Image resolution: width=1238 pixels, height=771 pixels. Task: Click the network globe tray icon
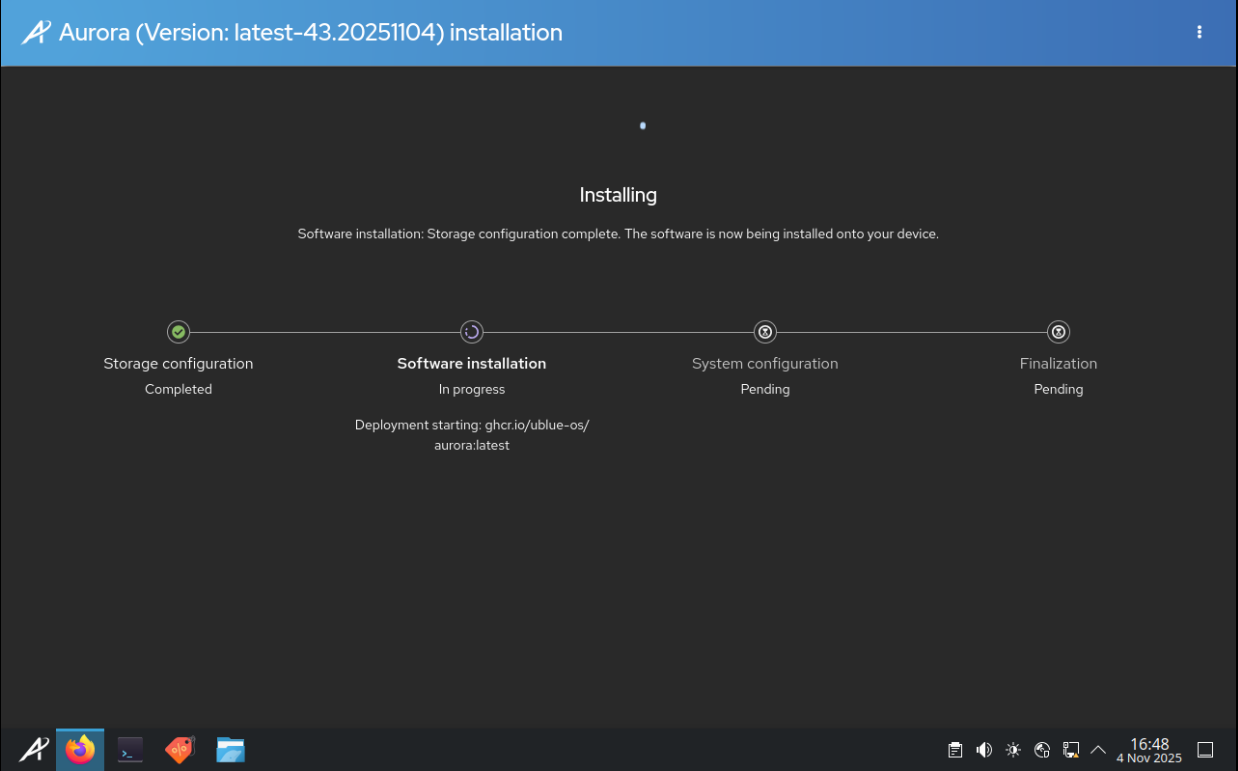pos(1042,749)
